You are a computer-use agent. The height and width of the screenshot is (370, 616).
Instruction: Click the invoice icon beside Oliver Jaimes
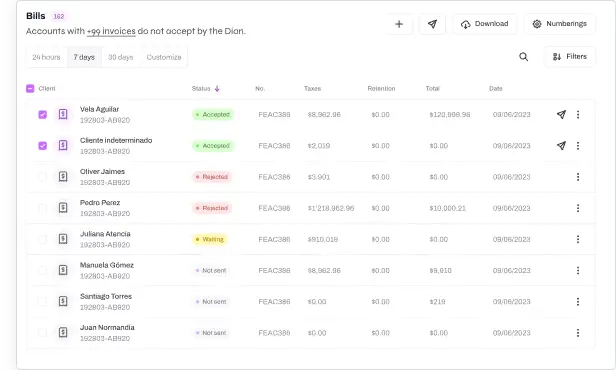pyautogui.click(x=63, y=177)
